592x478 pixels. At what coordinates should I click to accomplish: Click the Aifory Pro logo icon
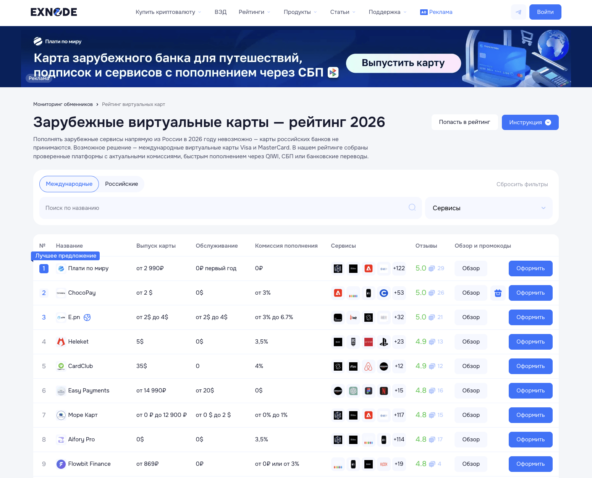click(x=61, y=439)
